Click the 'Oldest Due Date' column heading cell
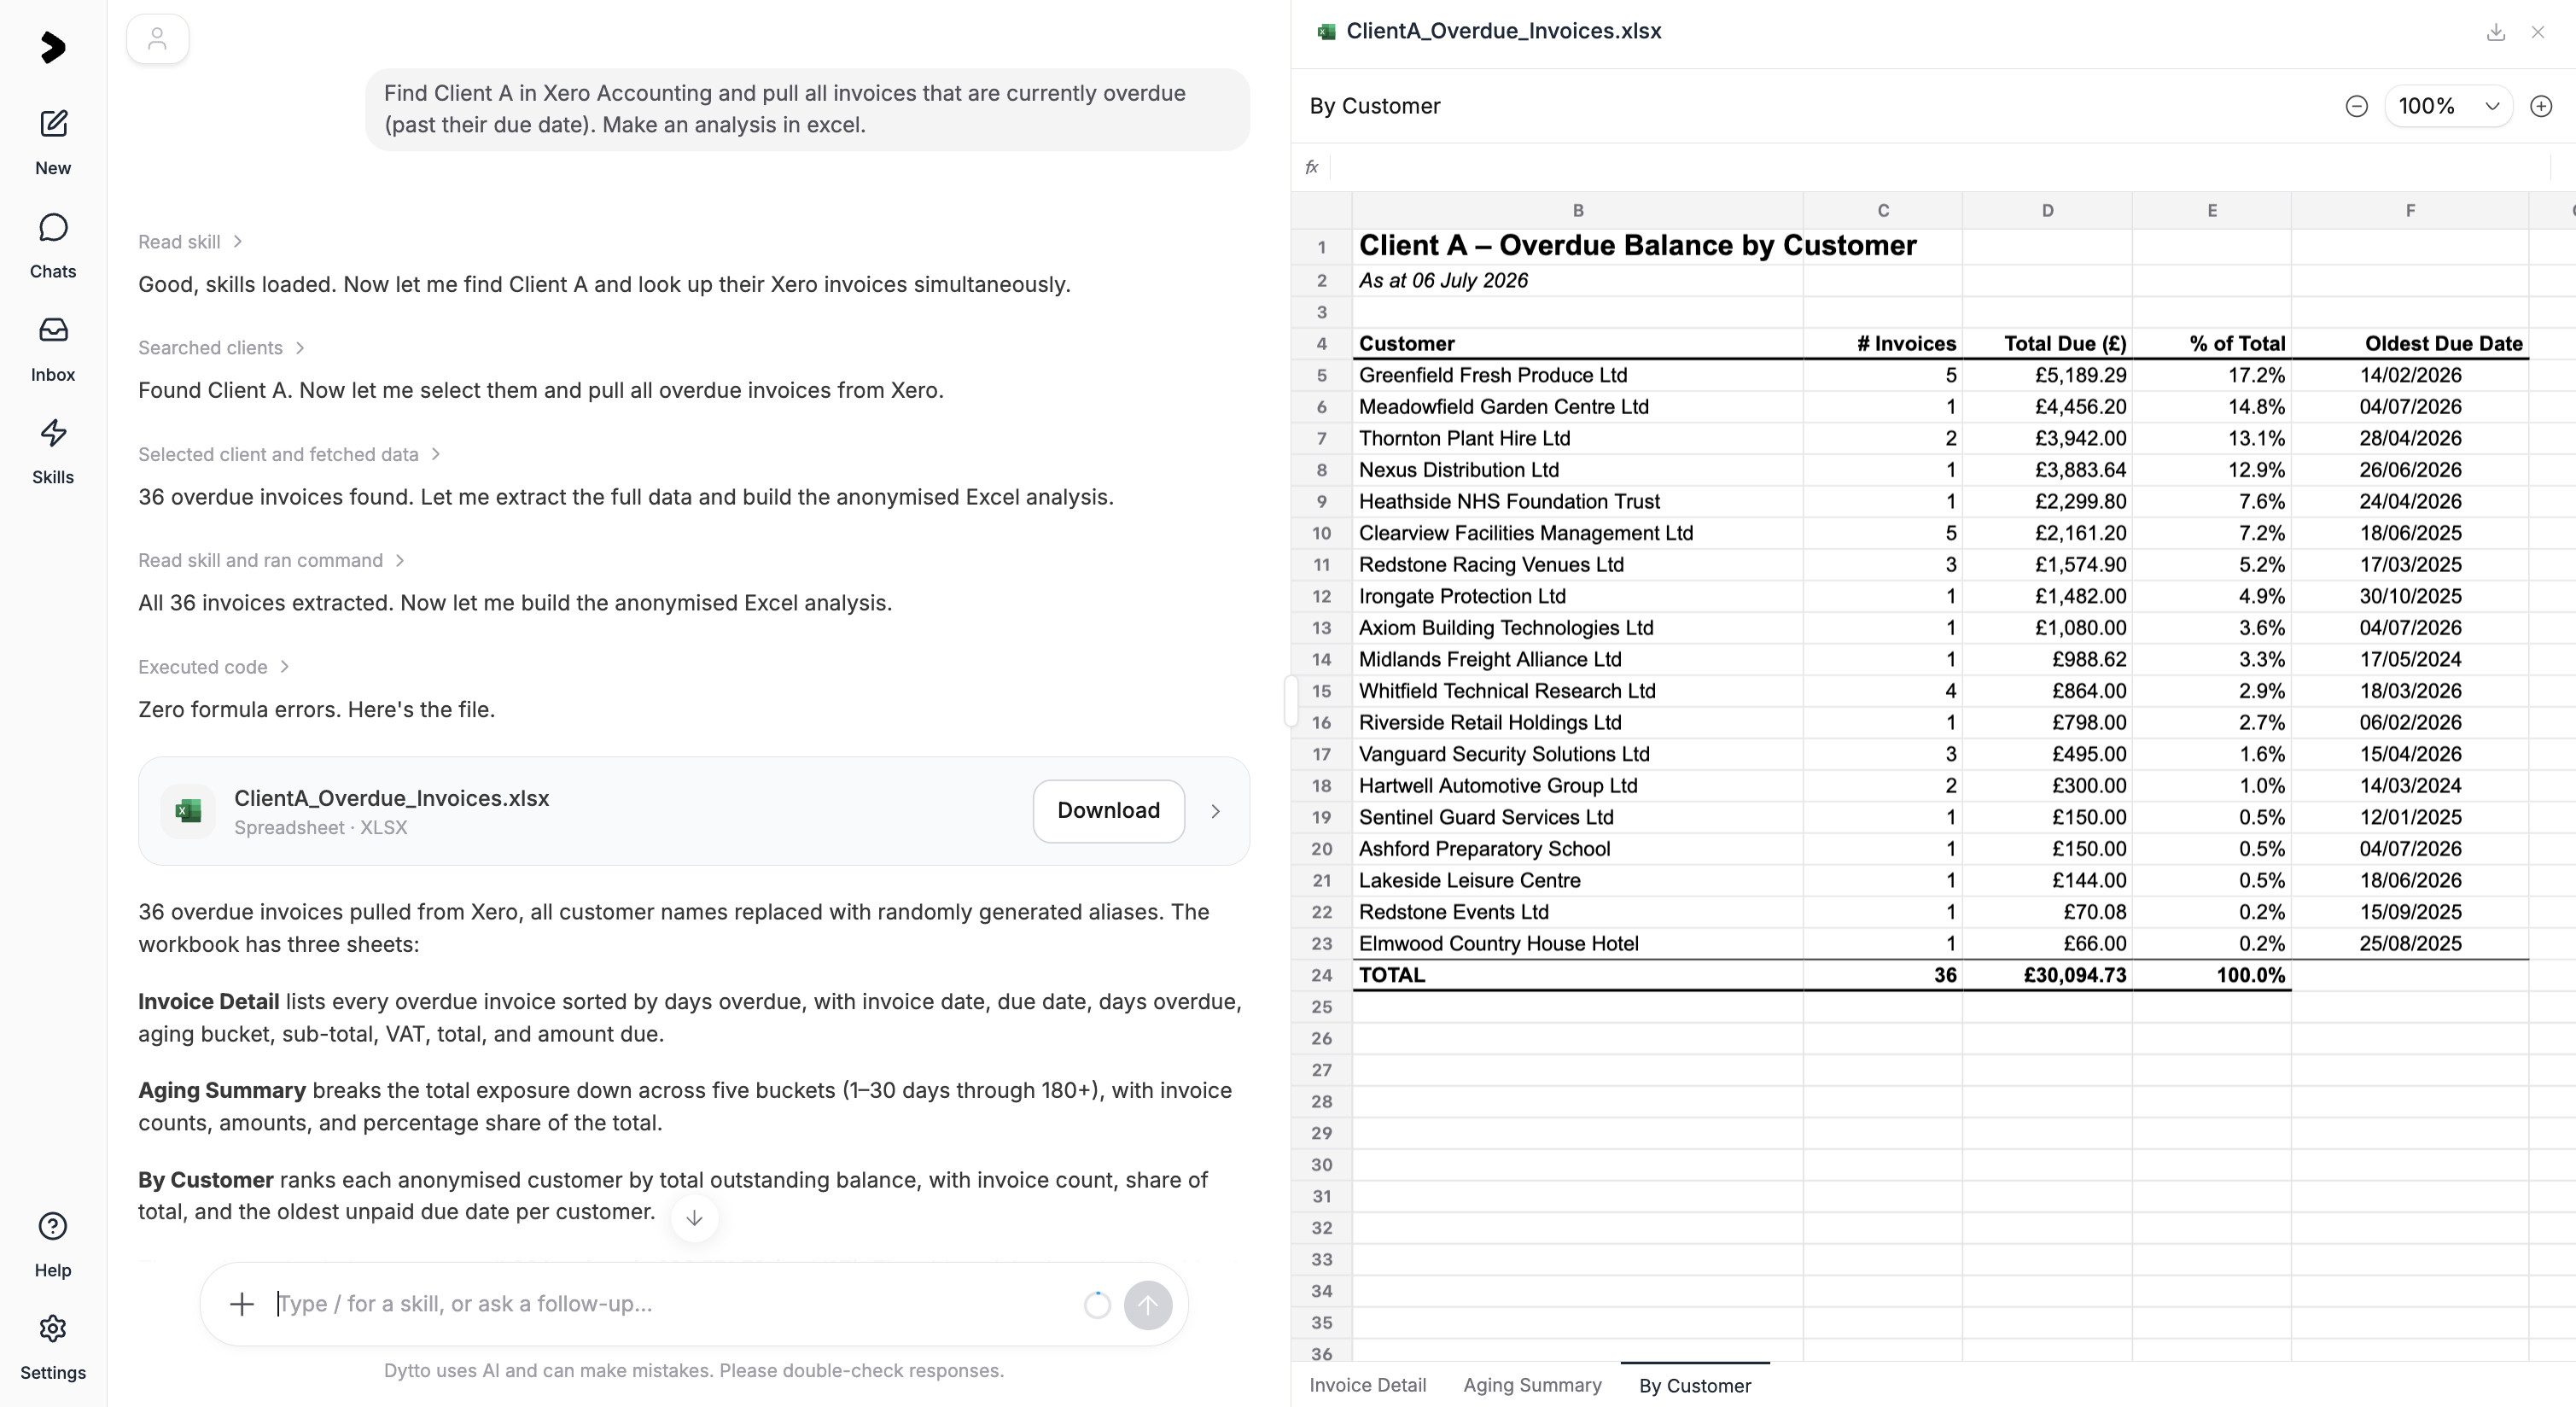Screen dimensions: 2576x1407 (x=2410, y=344)
